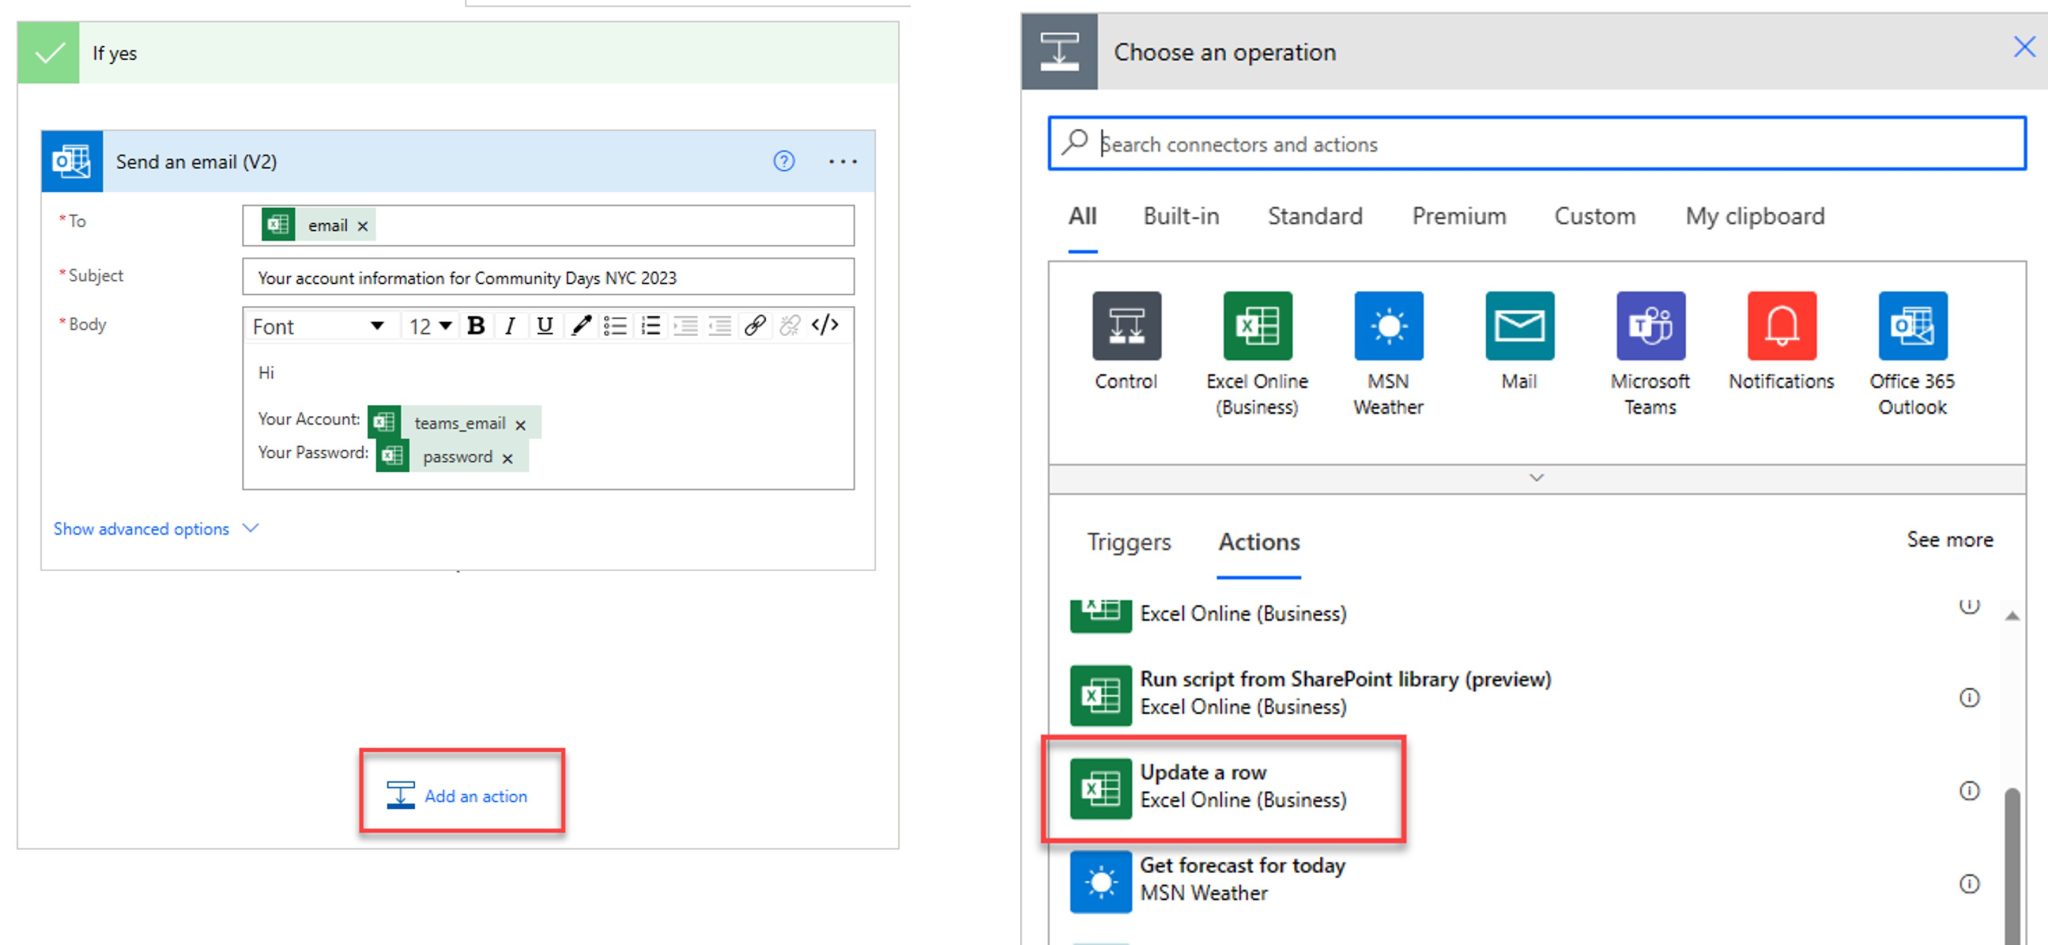Viewport: 2048px width, 945px height.
Task: Select the Mail connector icon
Action: coord(1518,325)
